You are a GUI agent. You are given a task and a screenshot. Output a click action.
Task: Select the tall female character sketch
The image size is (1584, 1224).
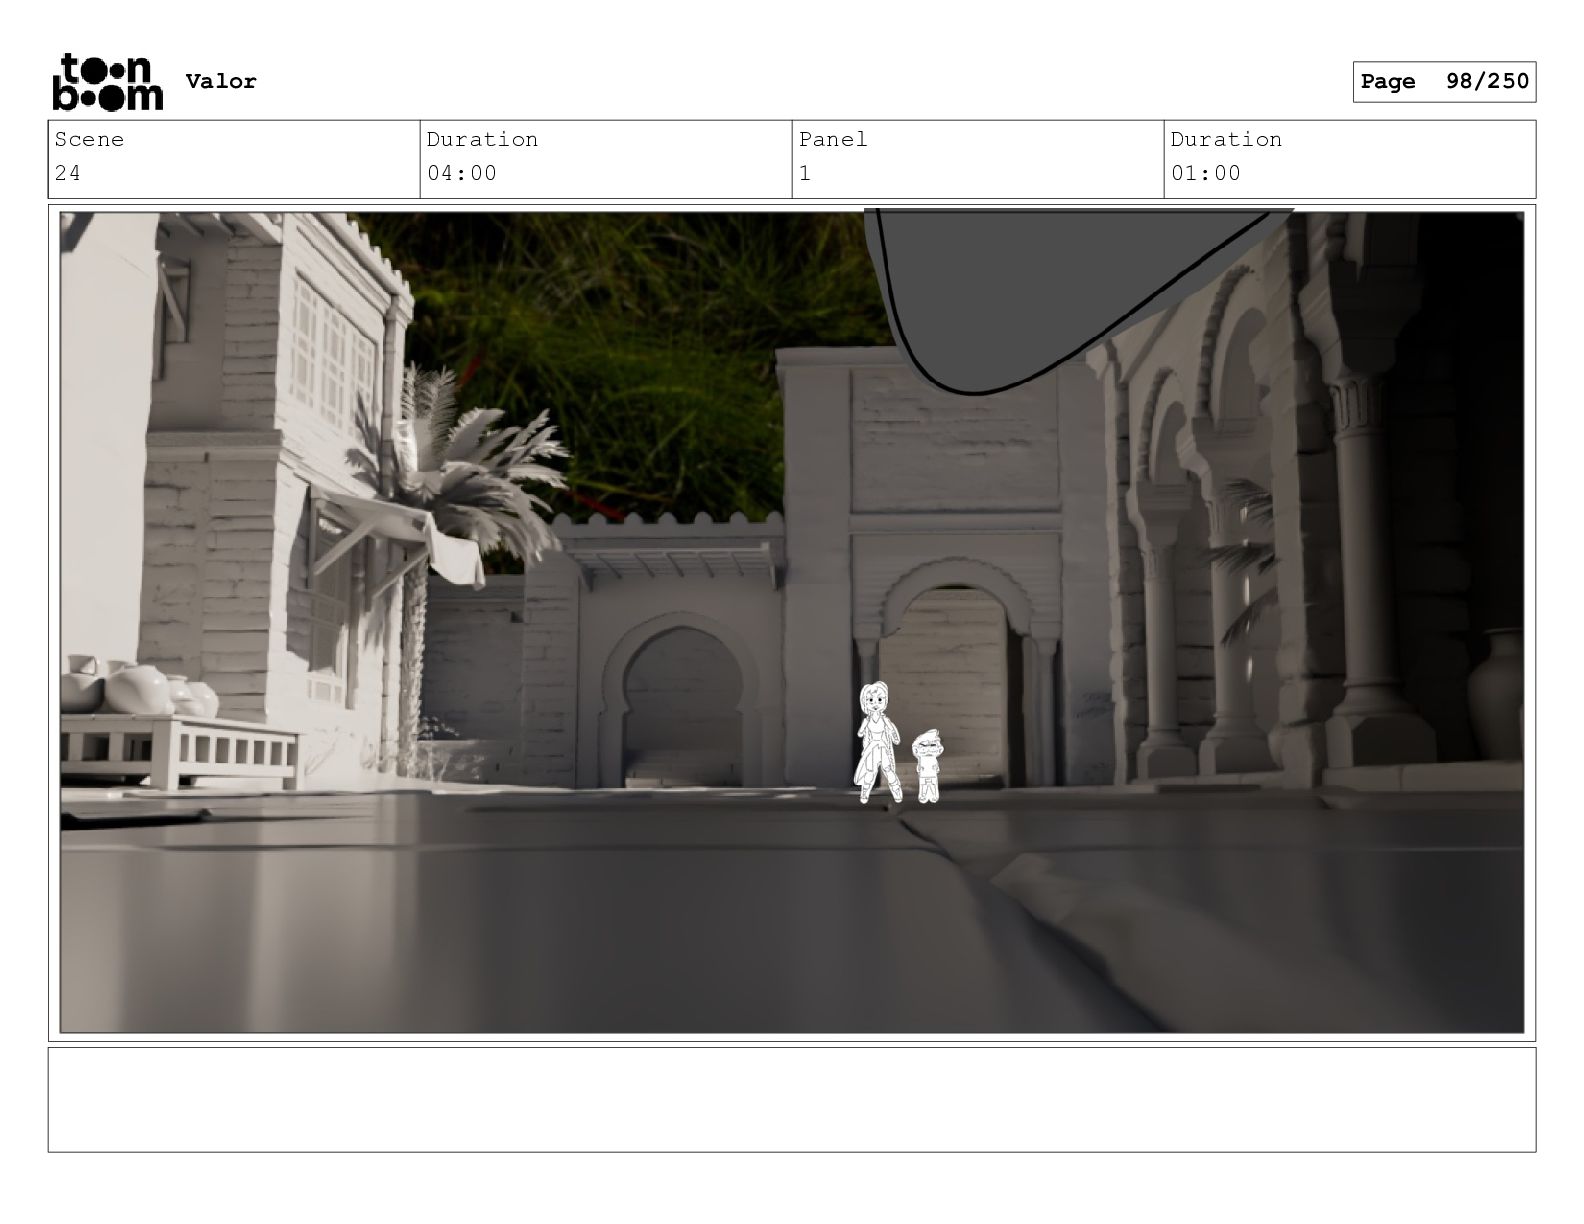pyautogui.click(x=876, y=742)
